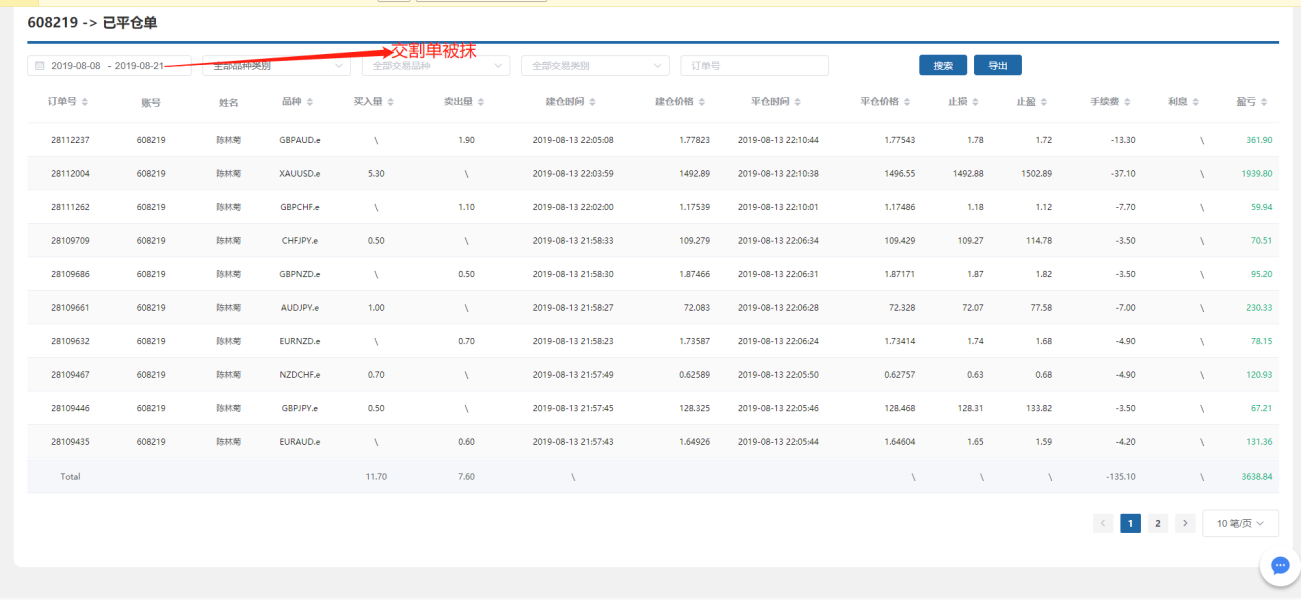Focus the 订单号 order number input
Screen dimensions: 1301x600
(x=754, y=66)
